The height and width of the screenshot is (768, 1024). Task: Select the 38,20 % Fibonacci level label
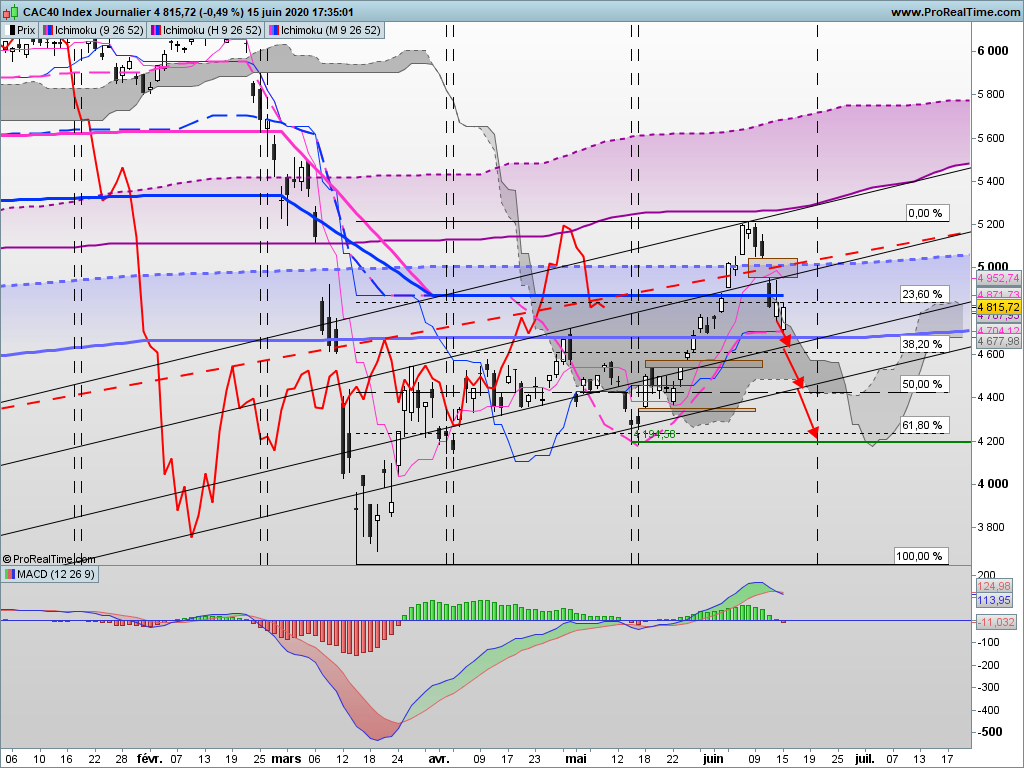point(924,344)
